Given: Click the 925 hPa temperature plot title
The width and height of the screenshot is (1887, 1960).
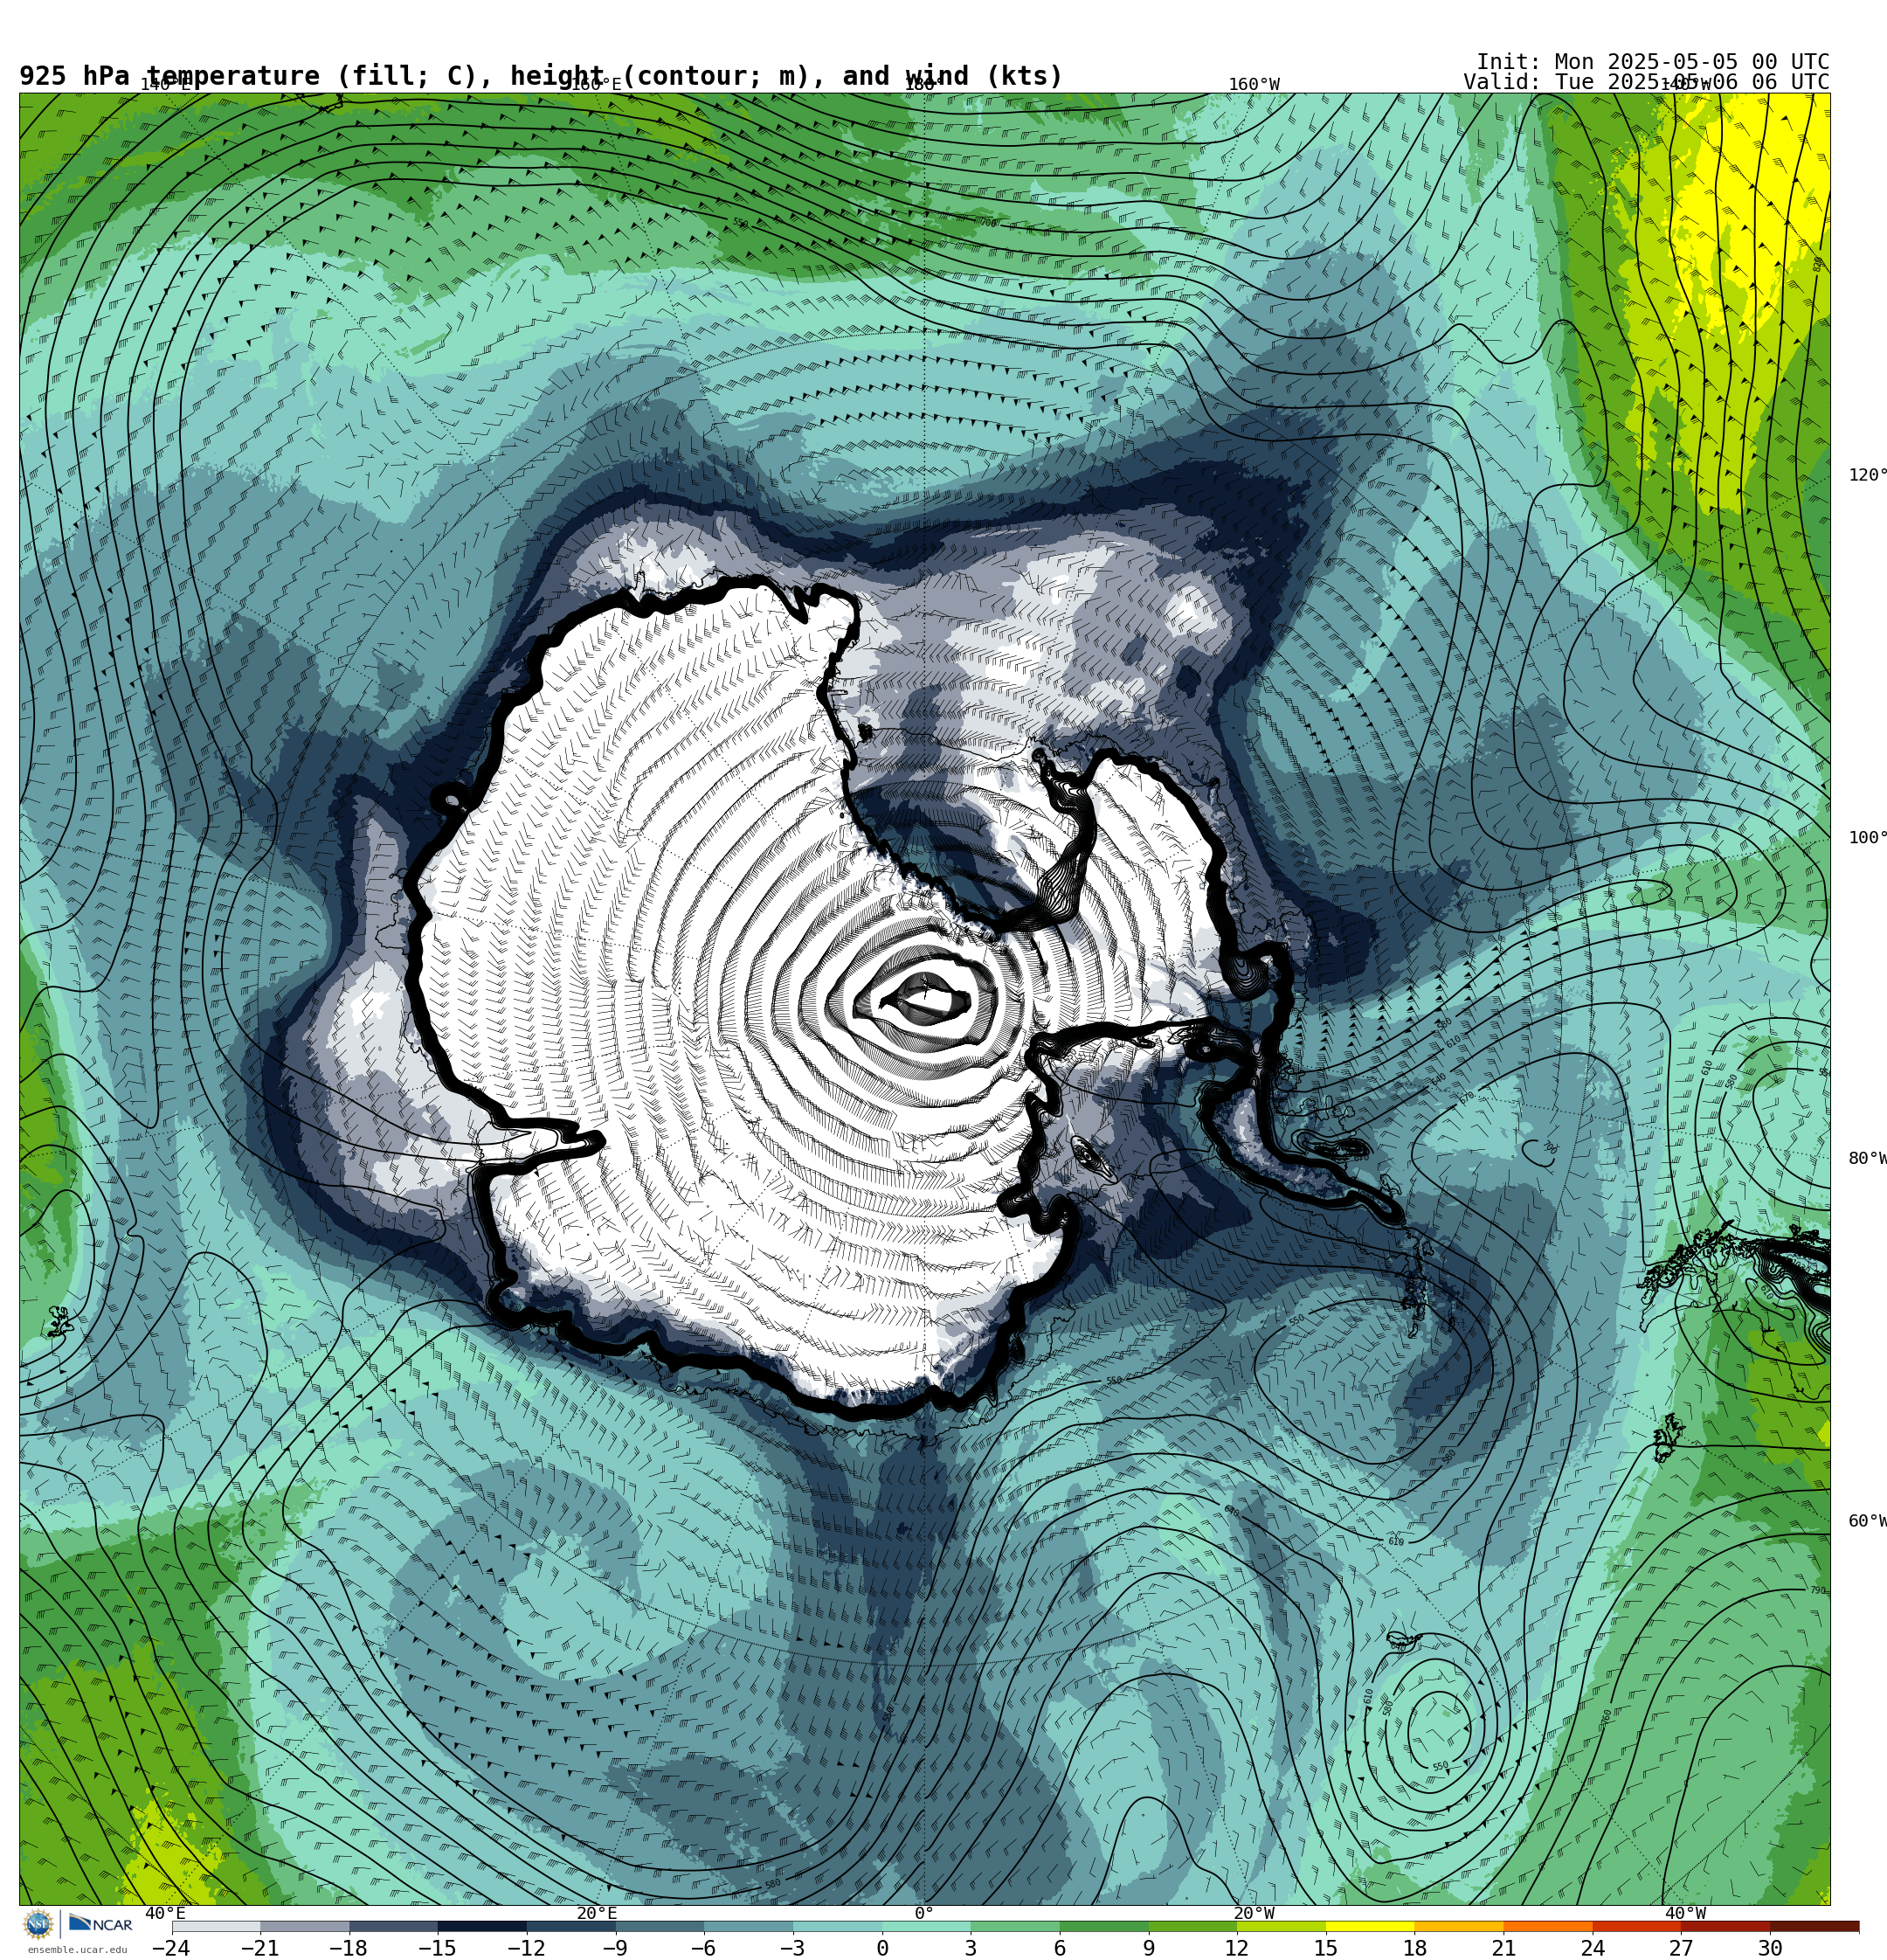Looking at the screenshot, I should pos(541,76).
